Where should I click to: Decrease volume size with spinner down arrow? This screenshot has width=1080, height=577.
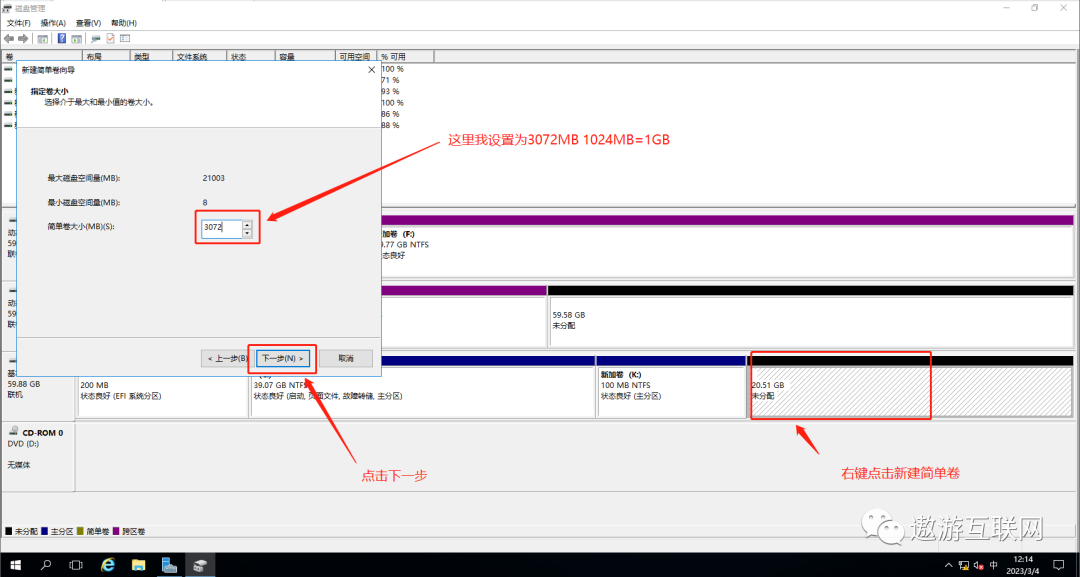click(x=247, y=233)
